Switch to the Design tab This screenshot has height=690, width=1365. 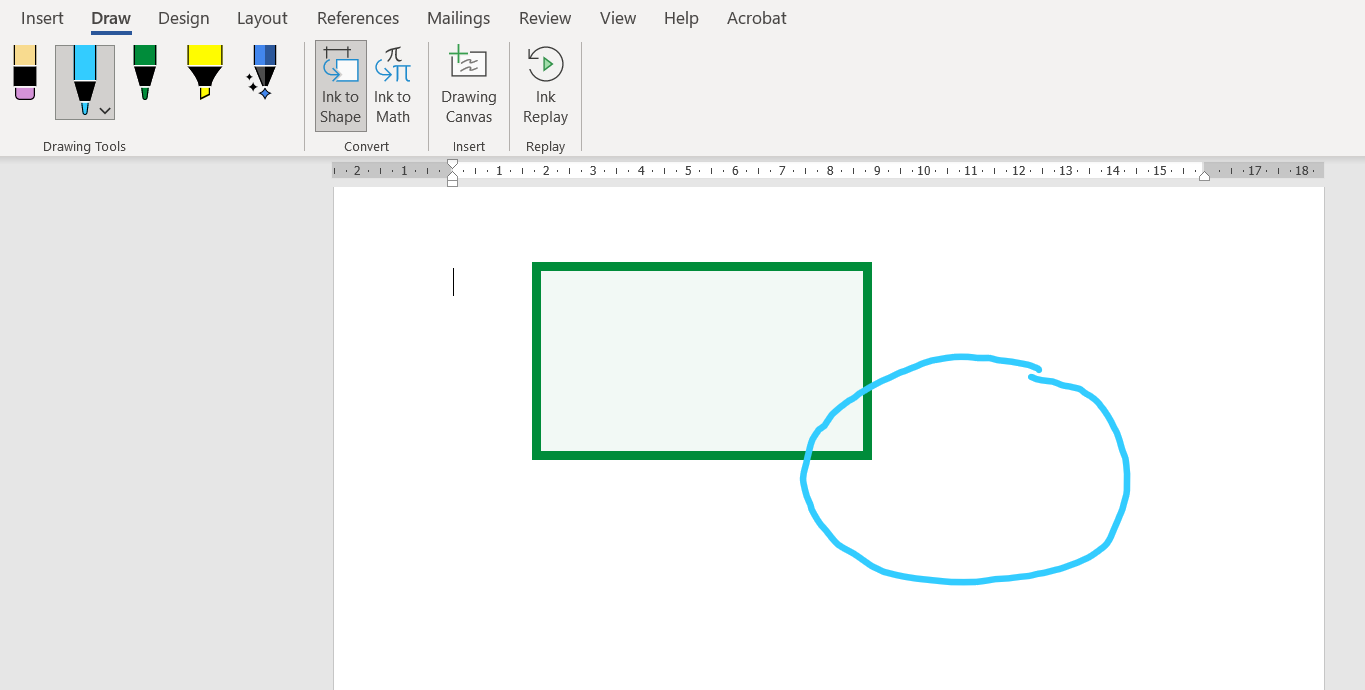click(184, 18)
